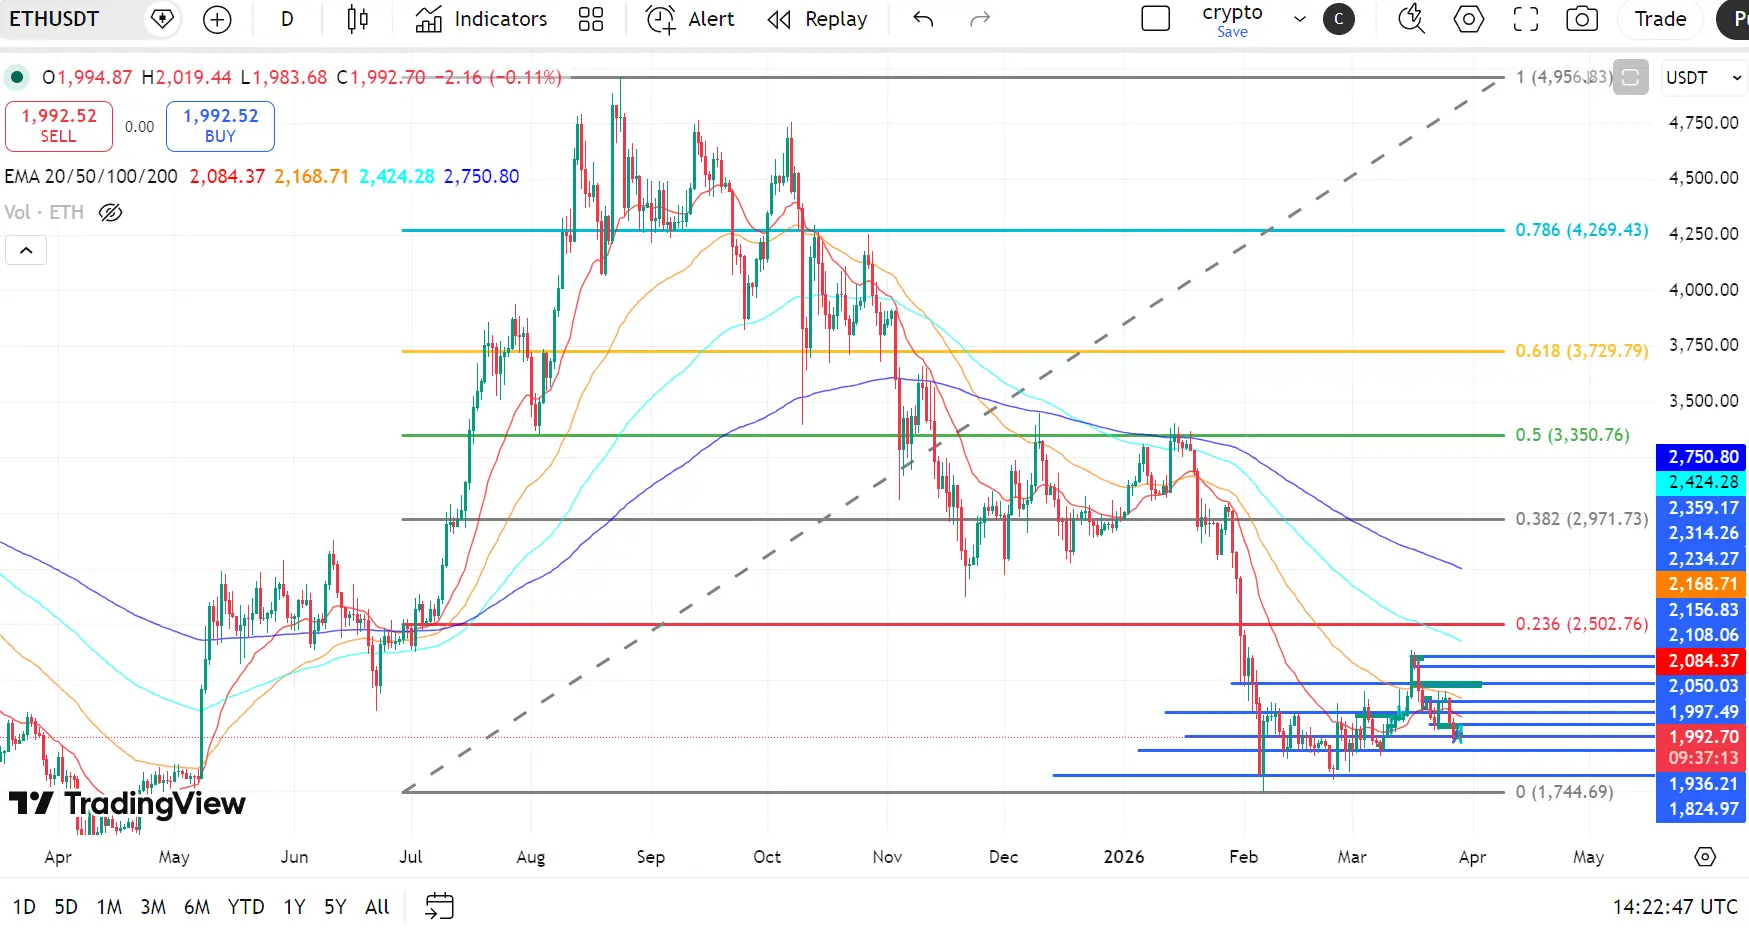Show the hidden Vol ETH indicator
This screenshot has width=1749, height=933.
(x=111, y=212)
